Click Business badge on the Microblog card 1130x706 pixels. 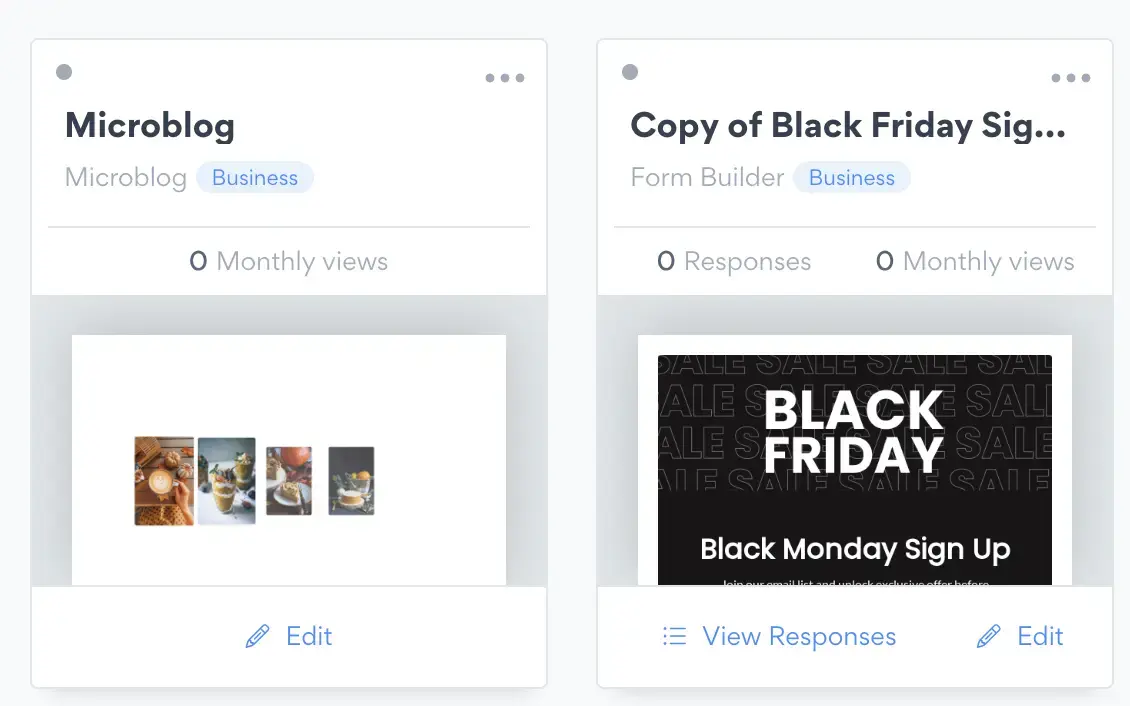click(255, 178)
